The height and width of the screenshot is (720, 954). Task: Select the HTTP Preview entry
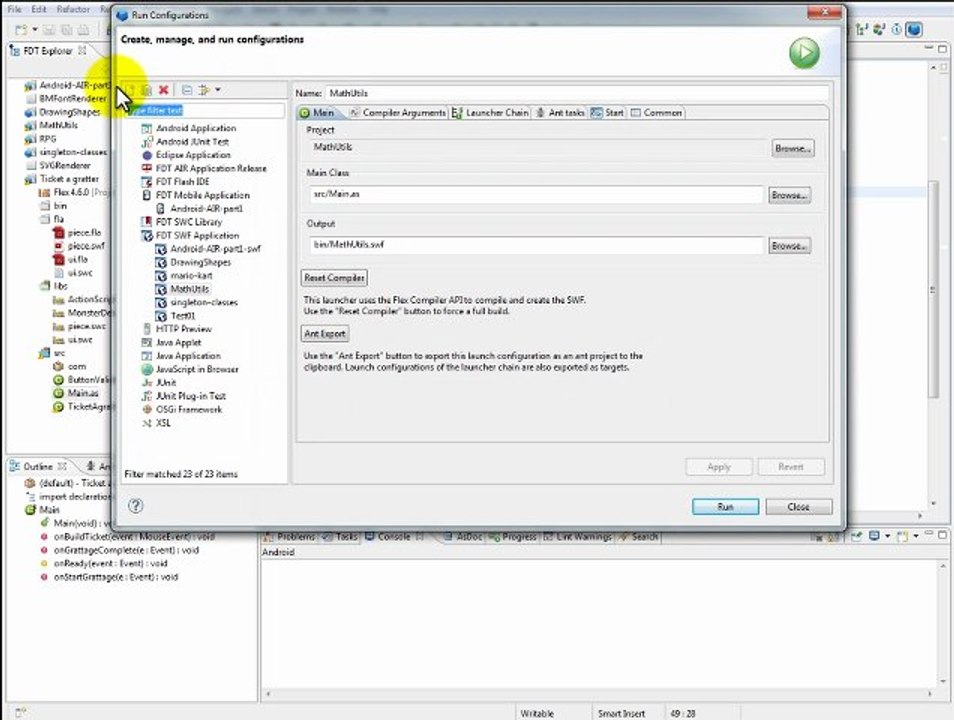[x=184, y=329]
